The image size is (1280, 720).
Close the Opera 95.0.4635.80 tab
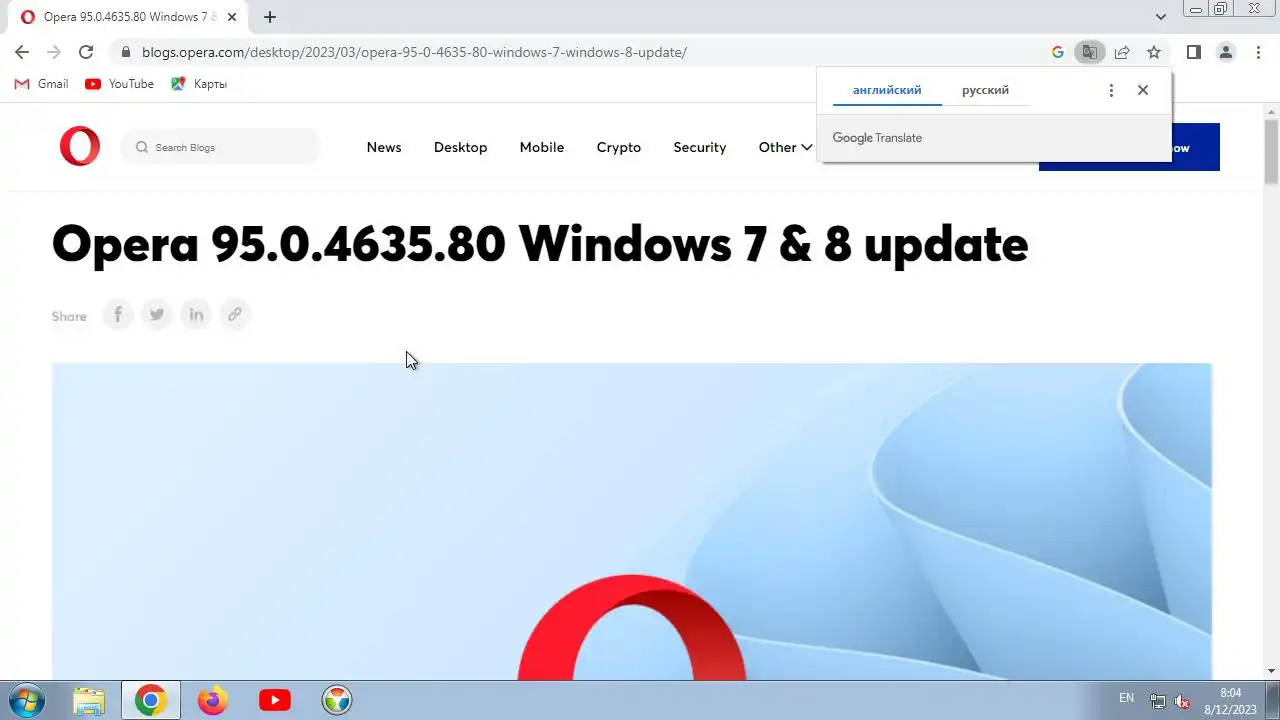point(232,17)
